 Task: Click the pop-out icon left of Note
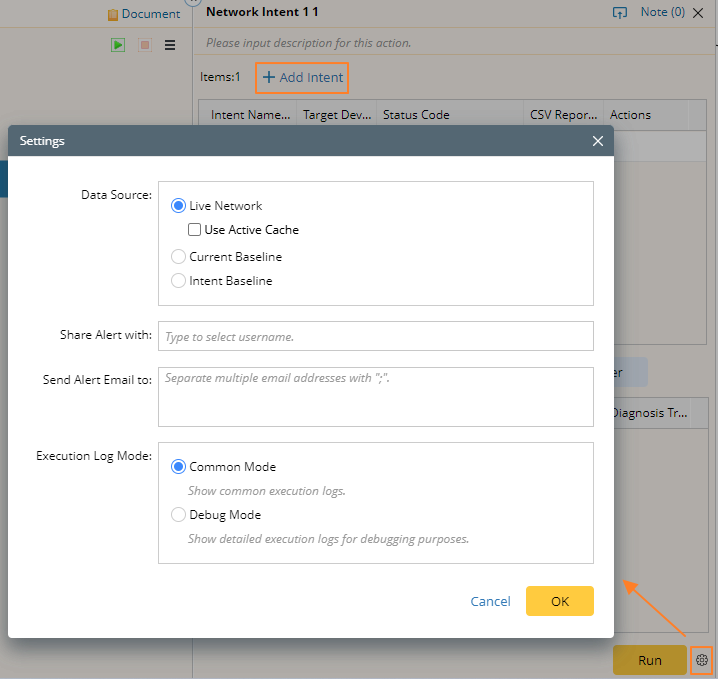[619, 13]
